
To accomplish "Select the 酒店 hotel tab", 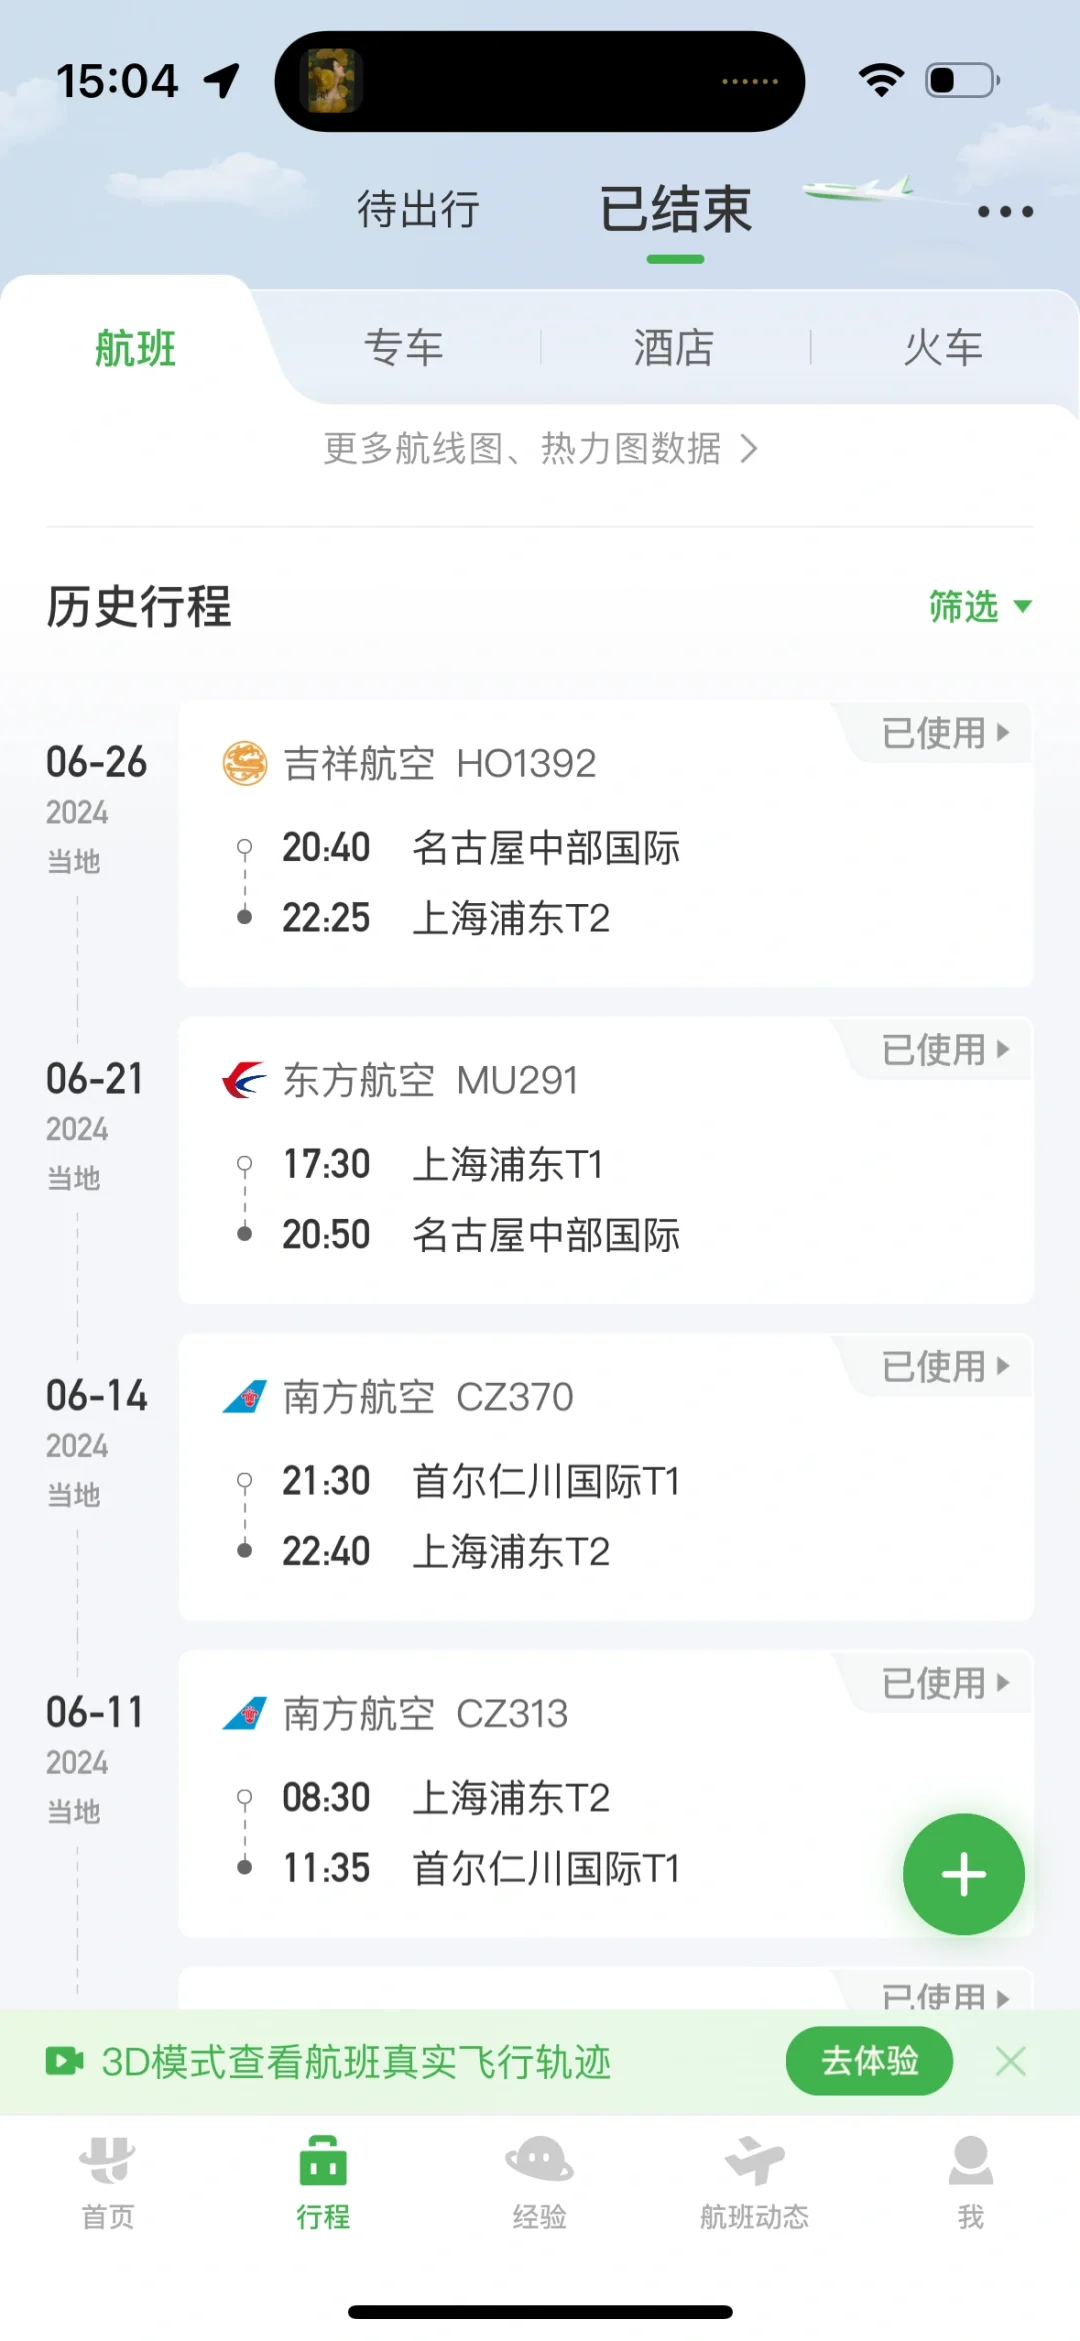I will click(673, 348).
